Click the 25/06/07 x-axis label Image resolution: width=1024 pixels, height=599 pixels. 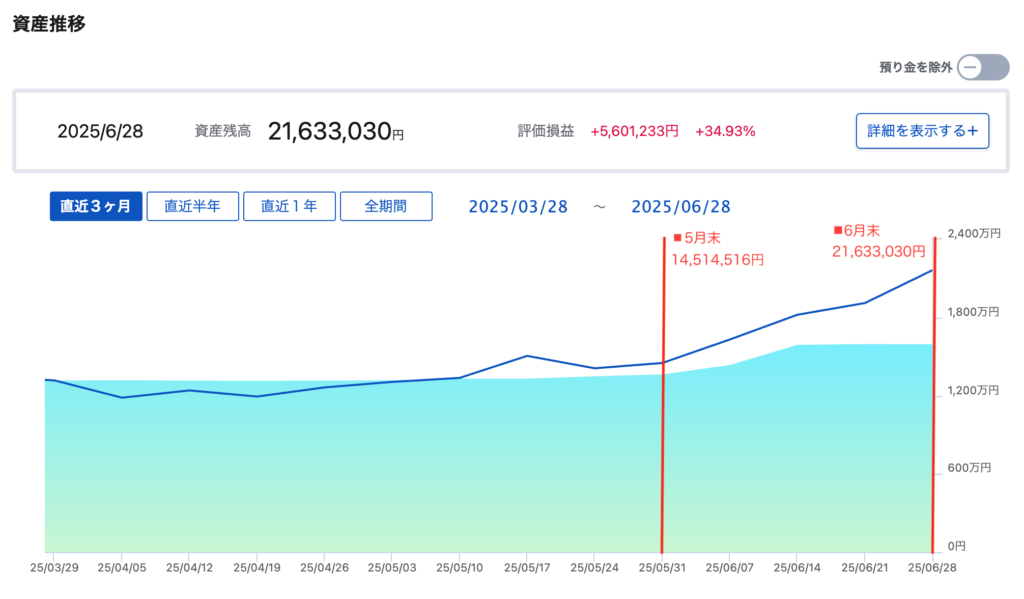(729, 568)
